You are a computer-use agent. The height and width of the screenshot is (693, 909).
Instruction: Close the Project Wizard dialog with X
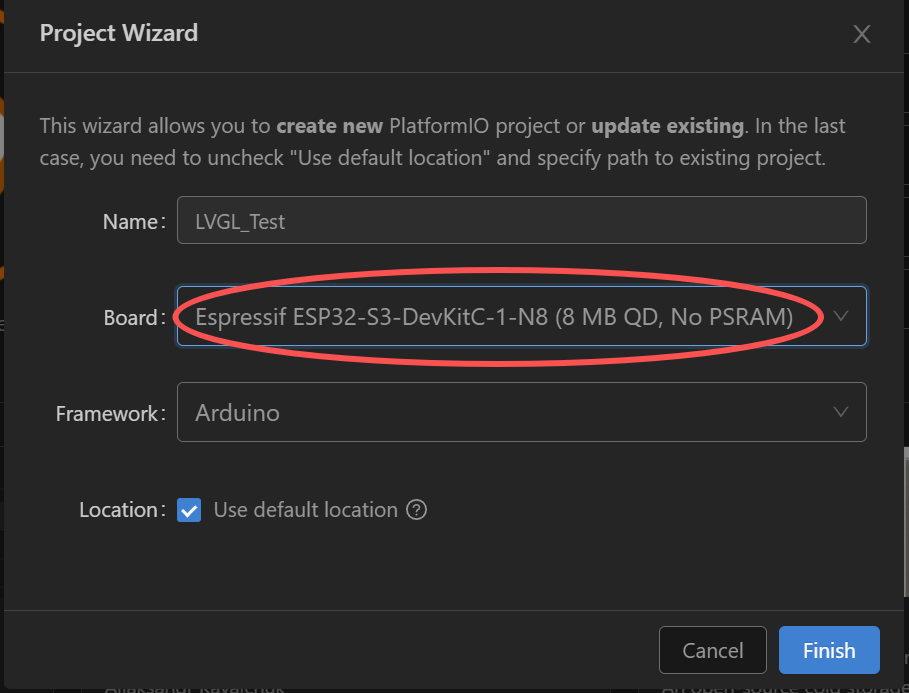point(861,34)
